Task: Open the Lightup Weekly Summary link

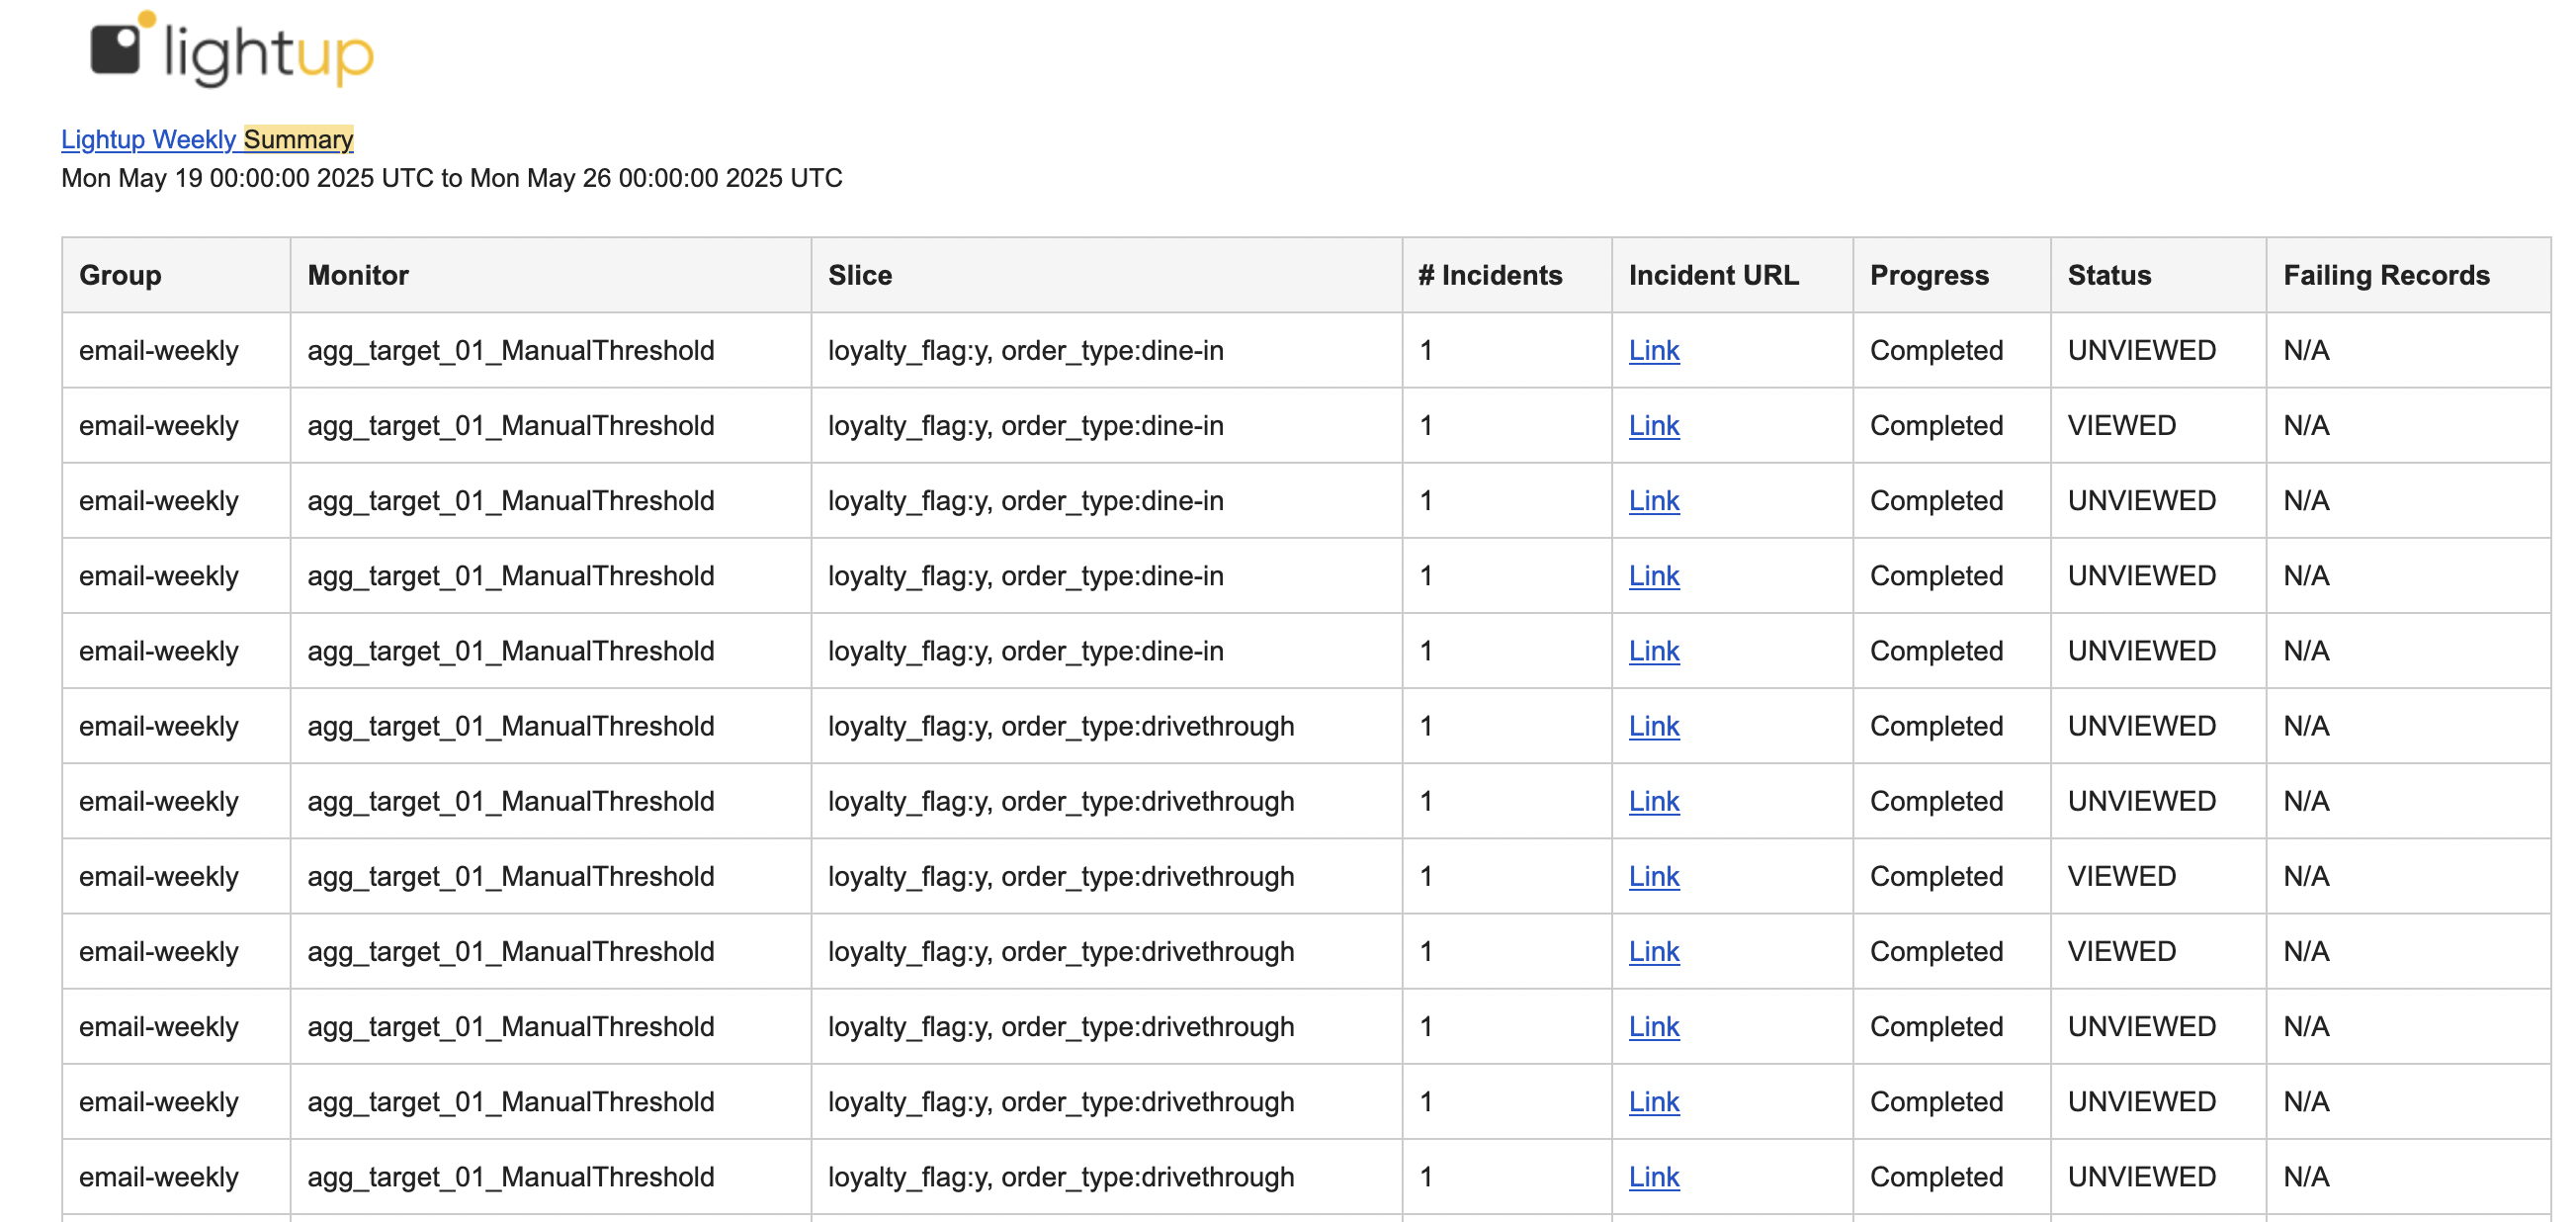Action: coord(207,139)
